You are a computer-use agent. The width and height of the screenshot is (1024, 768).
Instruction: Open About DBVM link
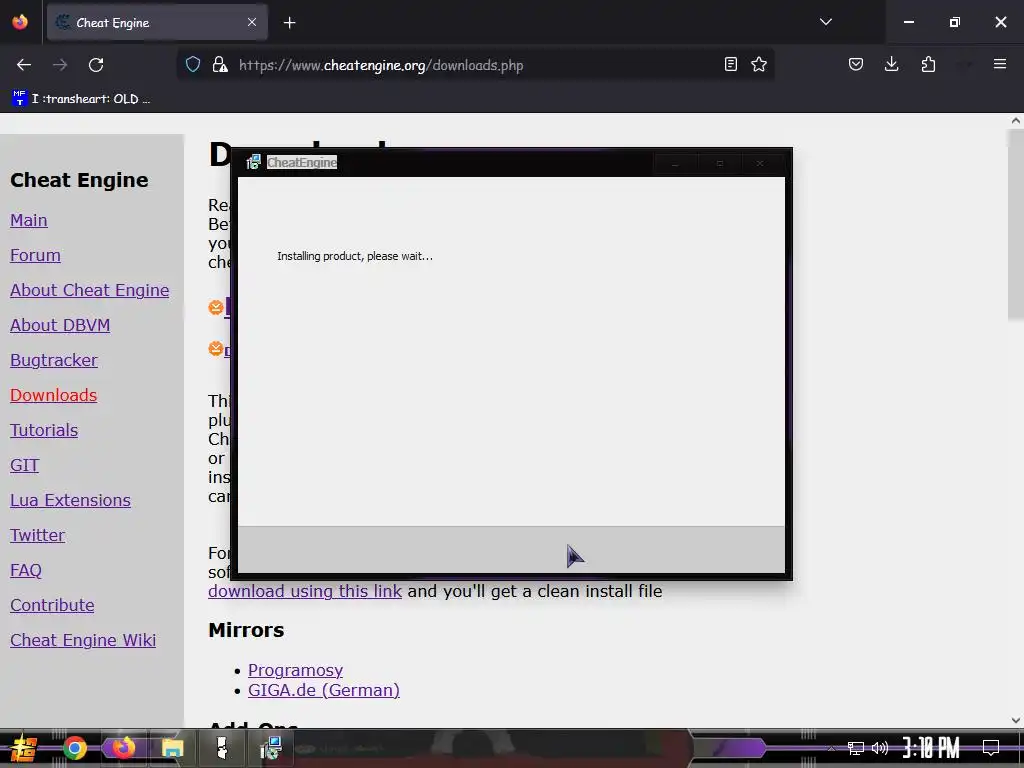[x=60, y=325]
